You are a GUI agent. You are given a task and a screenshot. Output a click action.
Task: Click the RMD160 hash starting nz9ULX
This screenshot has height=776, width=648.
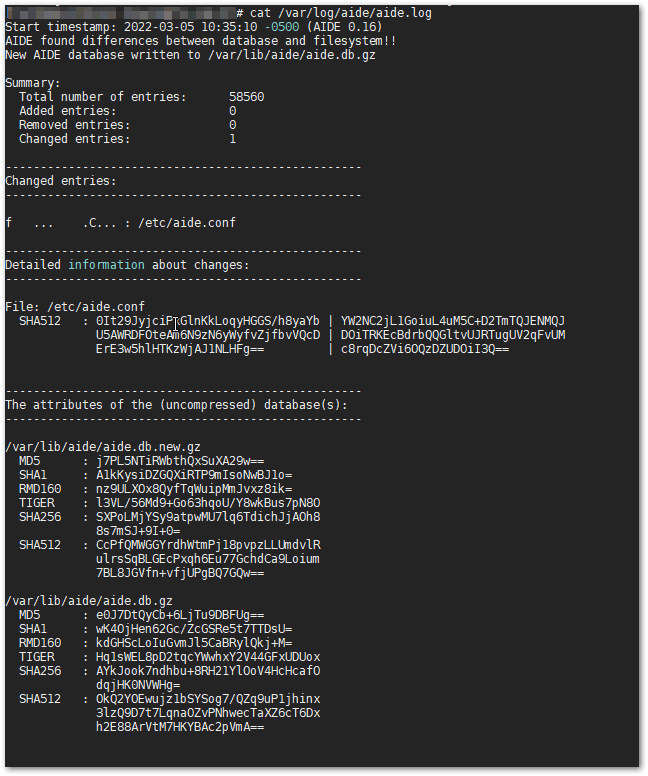pos(194,489)
